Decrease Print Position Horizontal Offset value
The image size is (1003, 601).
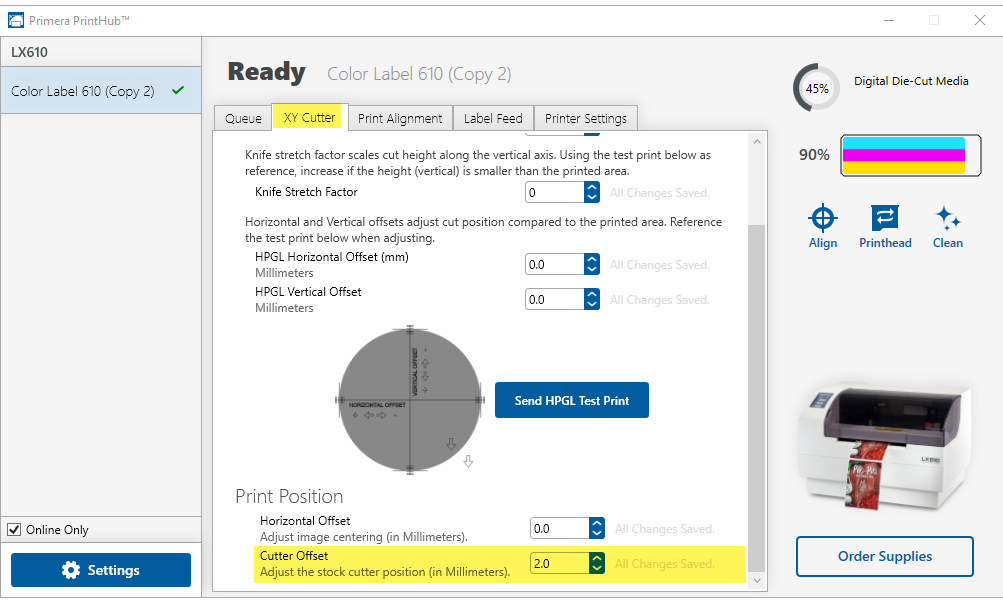pos(597,534)
